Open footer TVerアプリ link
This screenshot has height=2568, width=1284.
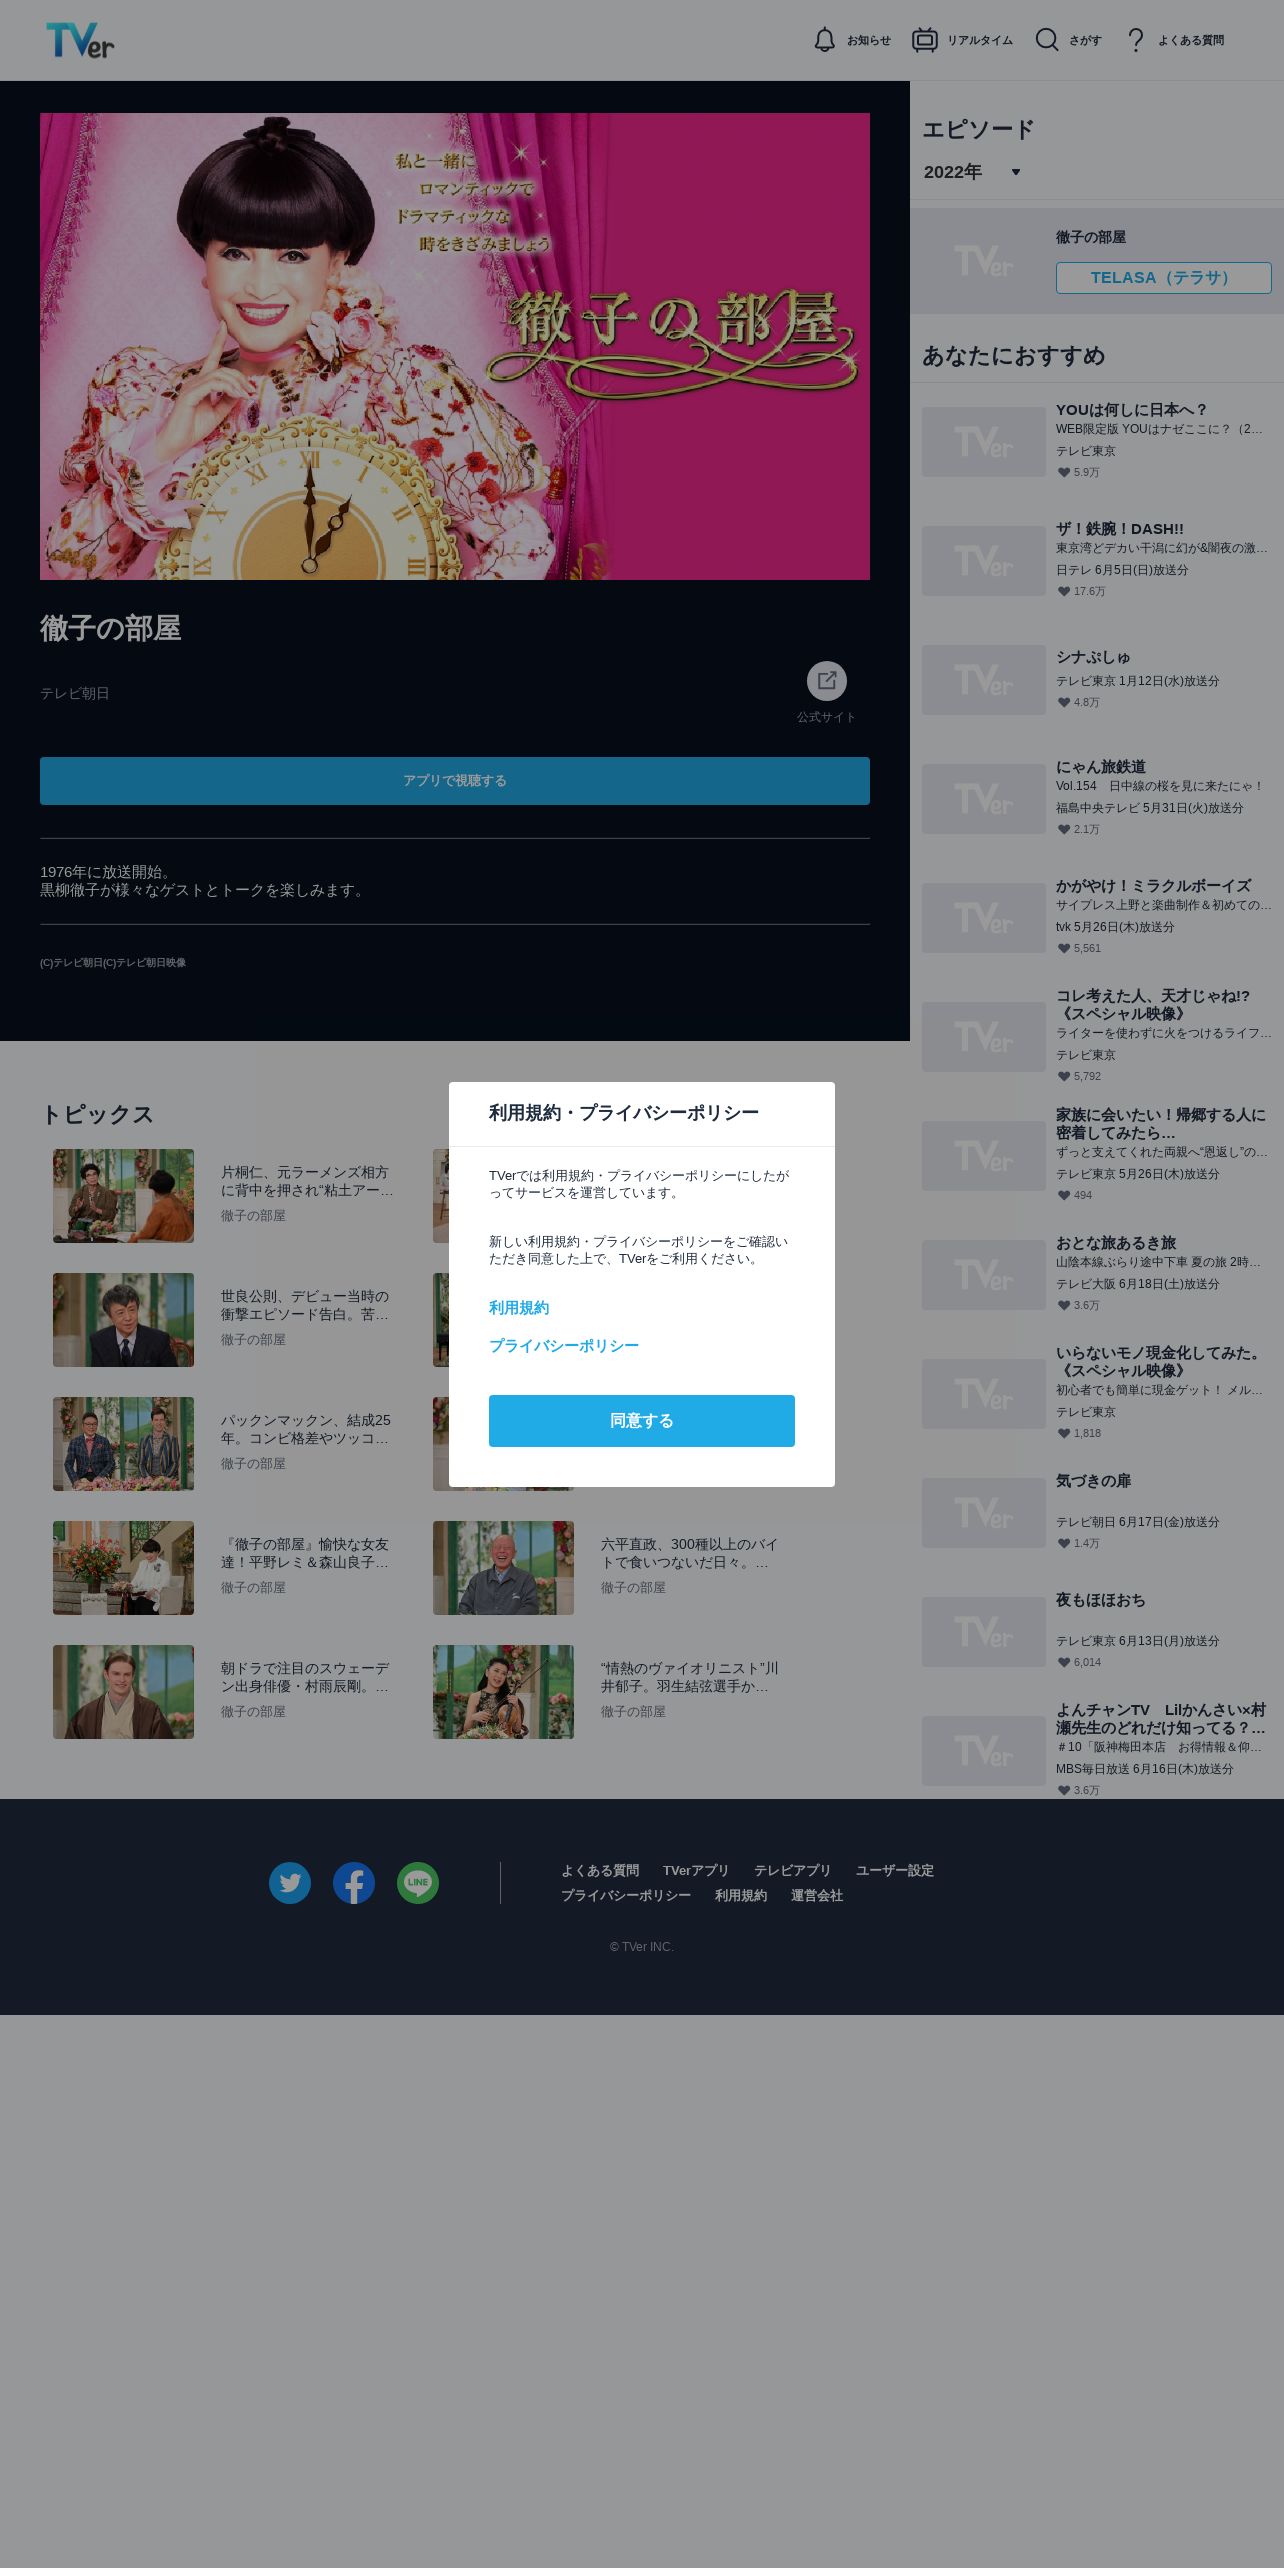coord(696,1871)
